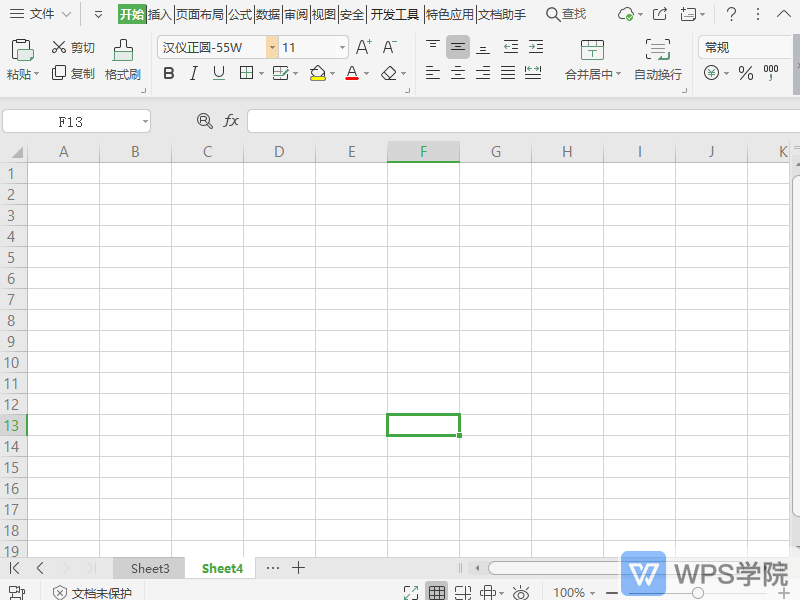The image size is (800, 600).
Task: Switch to the 插入 (Insert) tab
Action: point(160,14)
